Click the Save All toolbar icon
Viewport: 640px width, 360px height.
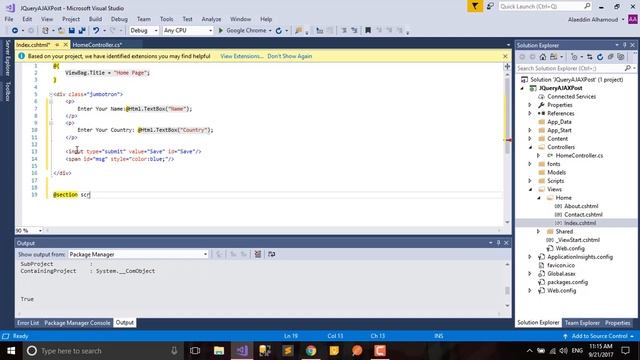click(82, 31)
